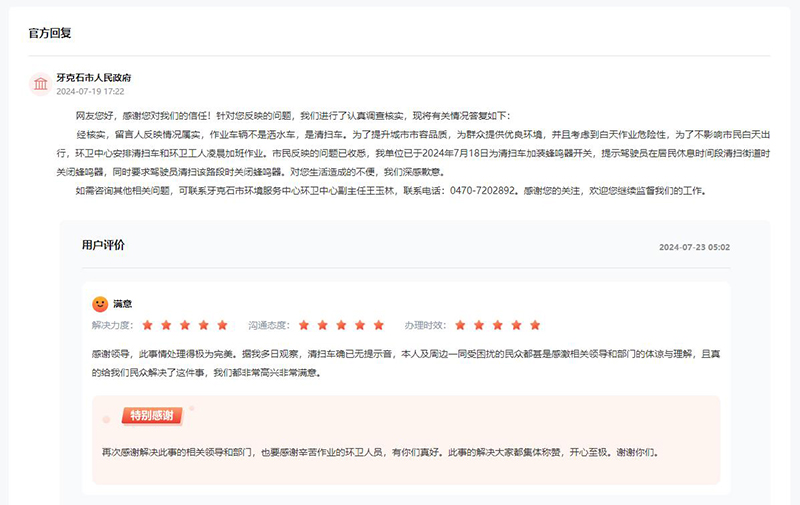Click the 满意 satisfaction label
800x505 pixels.
tap(122, 304)
